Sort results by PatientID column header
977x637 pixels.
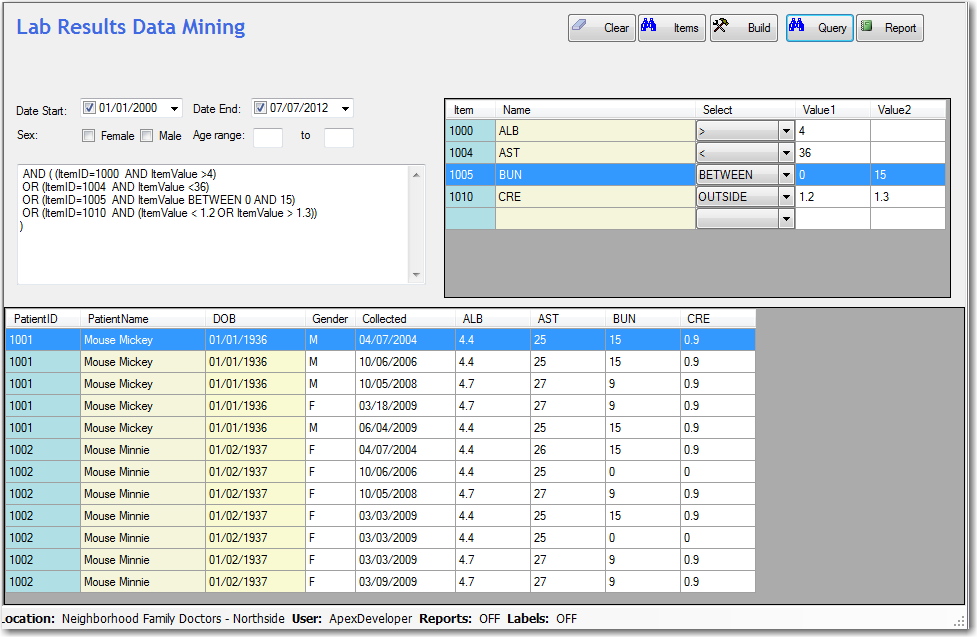(x=43, y=318)
